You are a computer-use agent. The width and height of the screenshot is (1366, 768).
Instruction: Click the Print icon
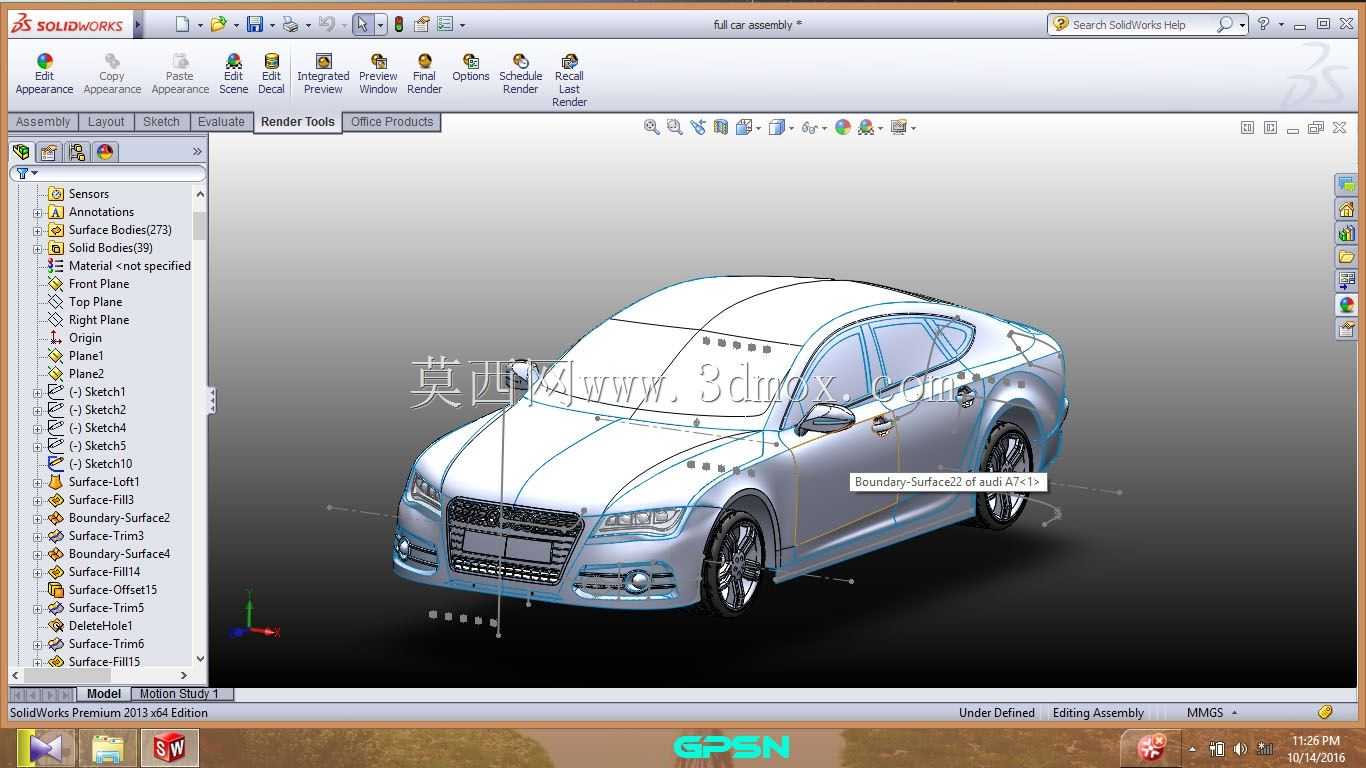coord(290,24)
